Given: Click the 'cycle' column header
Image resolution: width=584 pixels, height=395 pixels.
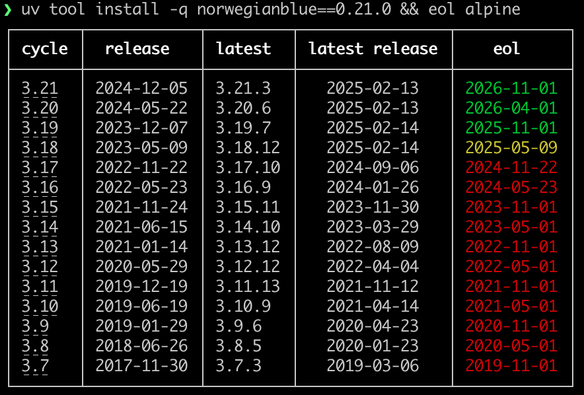Looking at the screenshot, I should click(45, 50).
